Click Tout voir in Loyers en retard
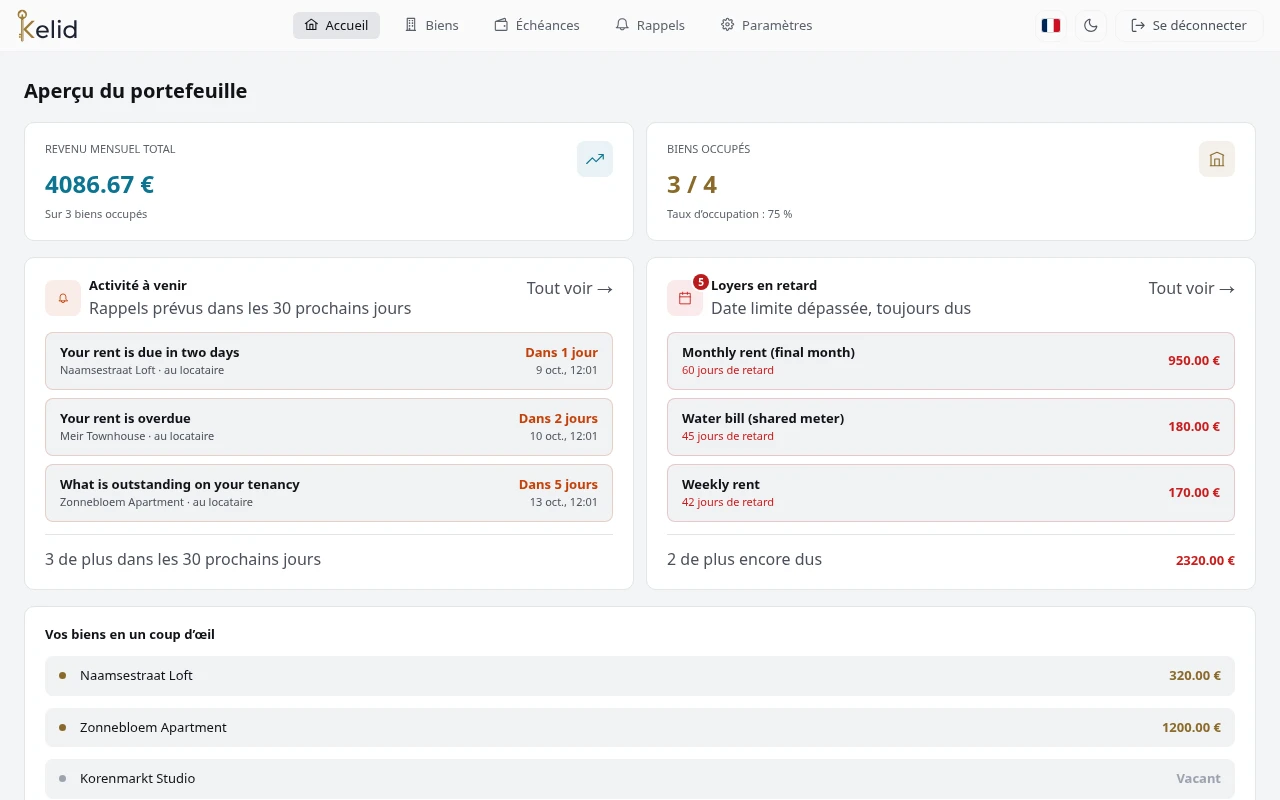The image size is (1280, 800). tap(1192, 288)
